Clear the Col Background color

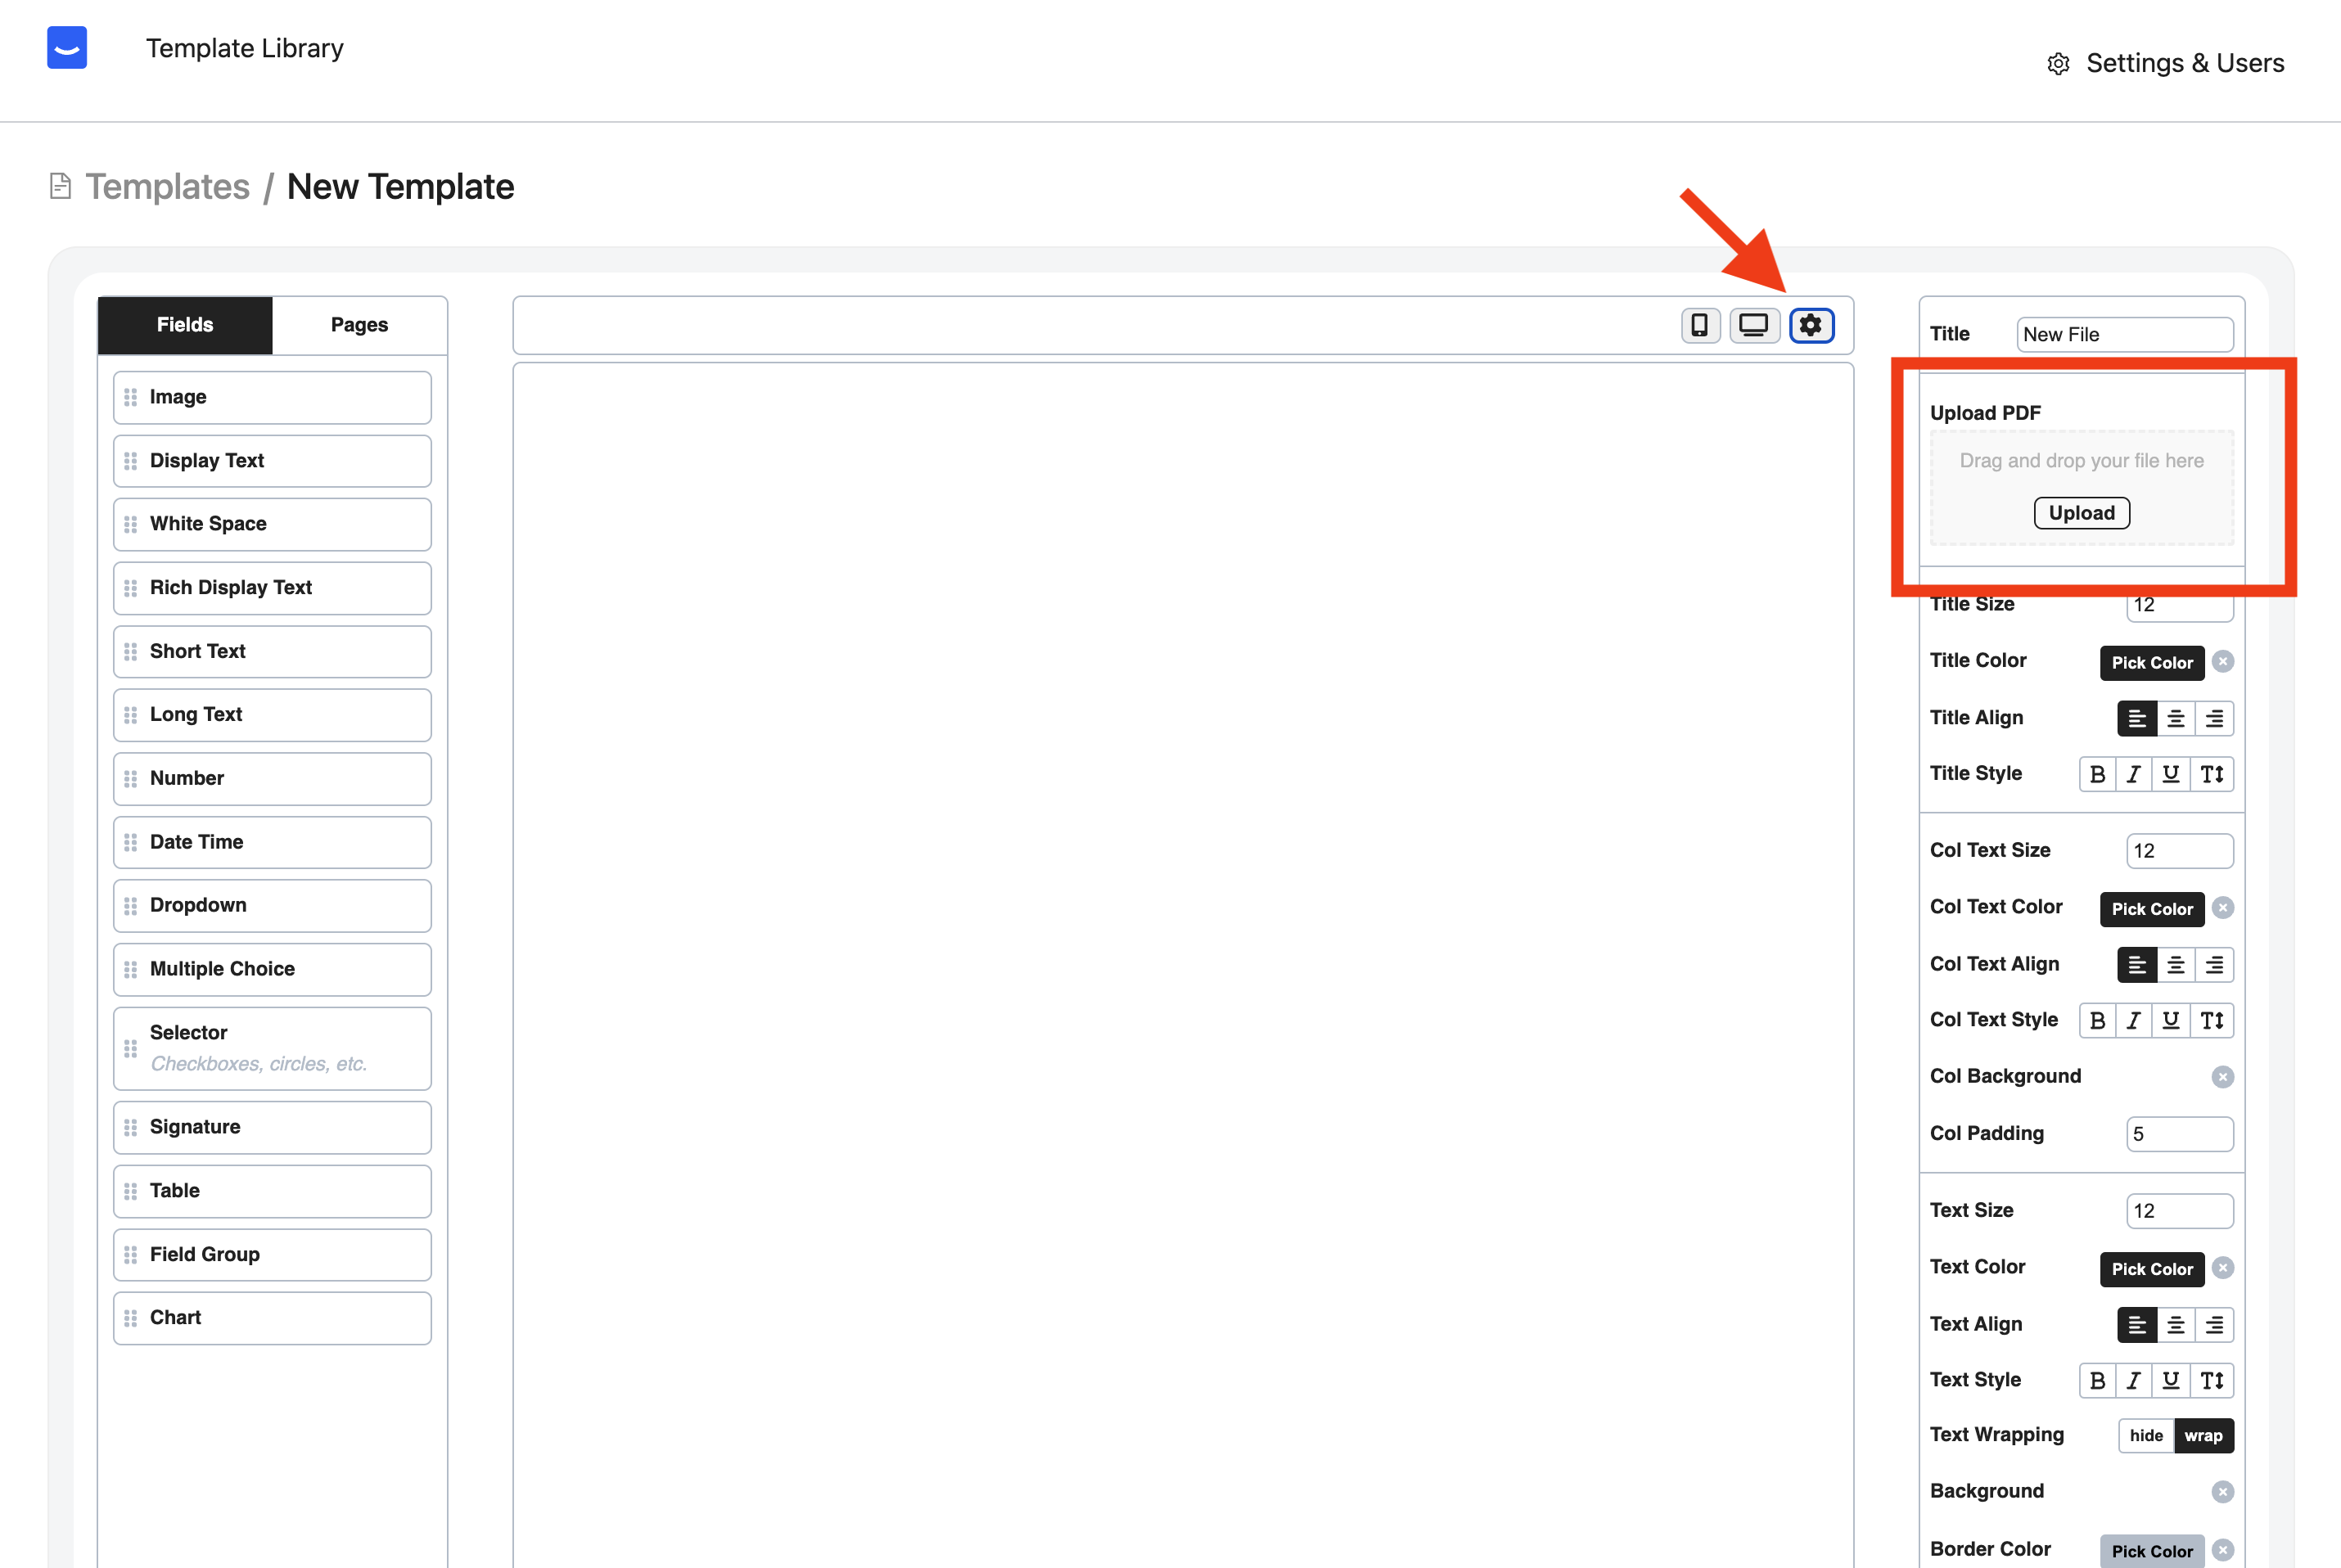point(2222,1077)
